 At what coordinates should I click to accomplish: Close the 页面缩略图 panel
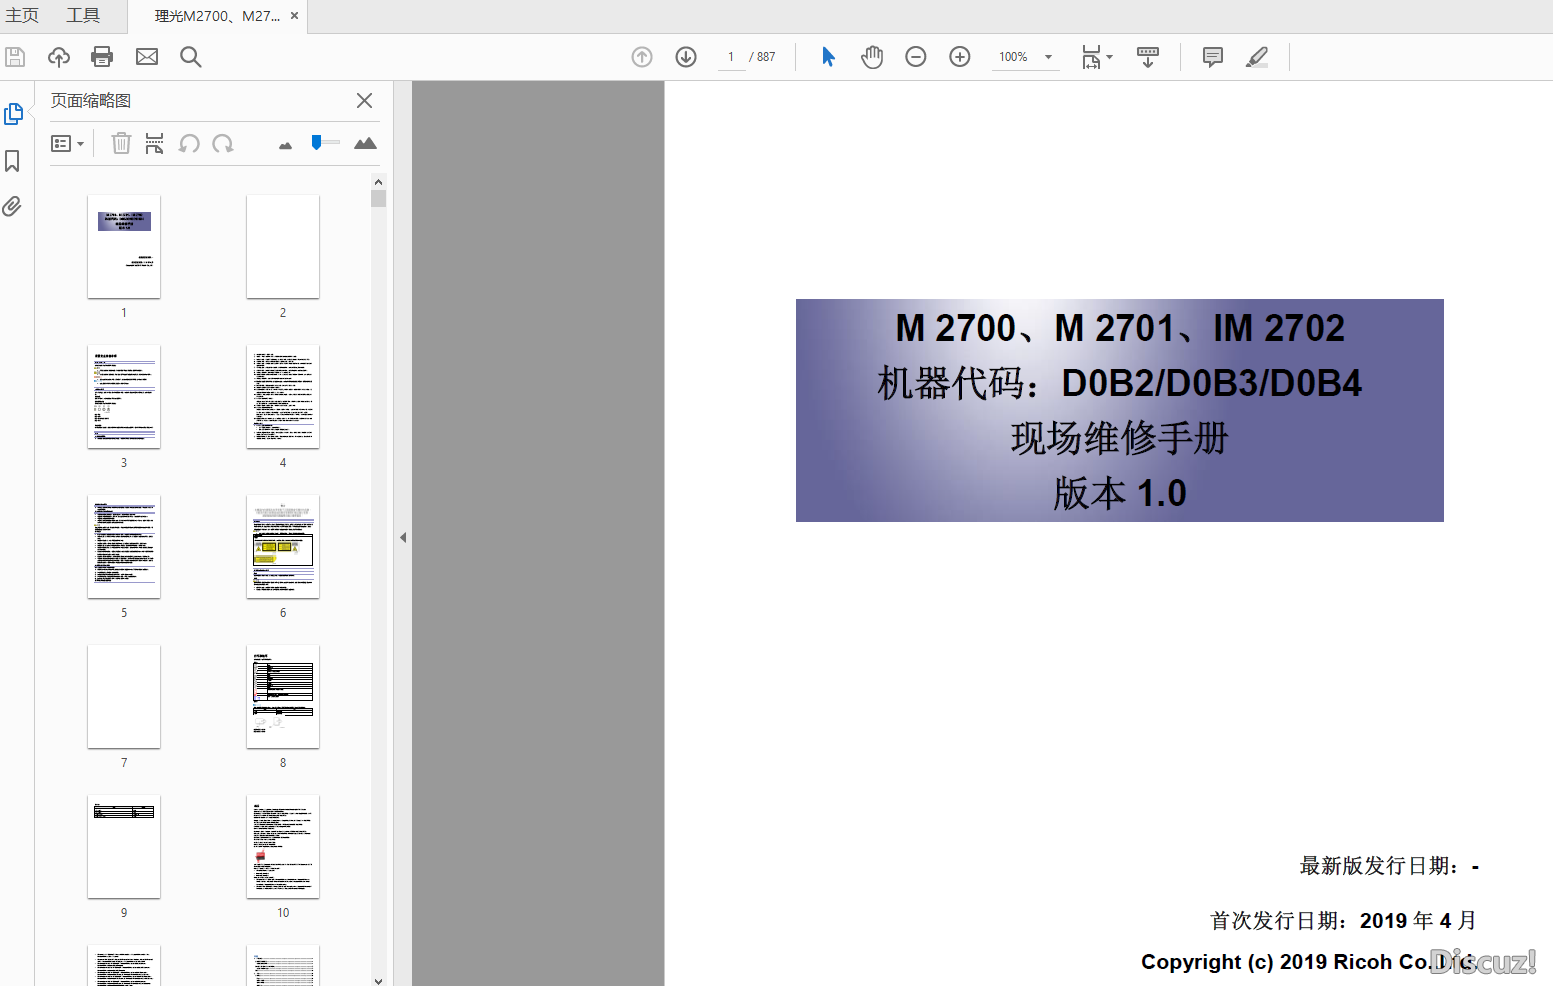364,100
